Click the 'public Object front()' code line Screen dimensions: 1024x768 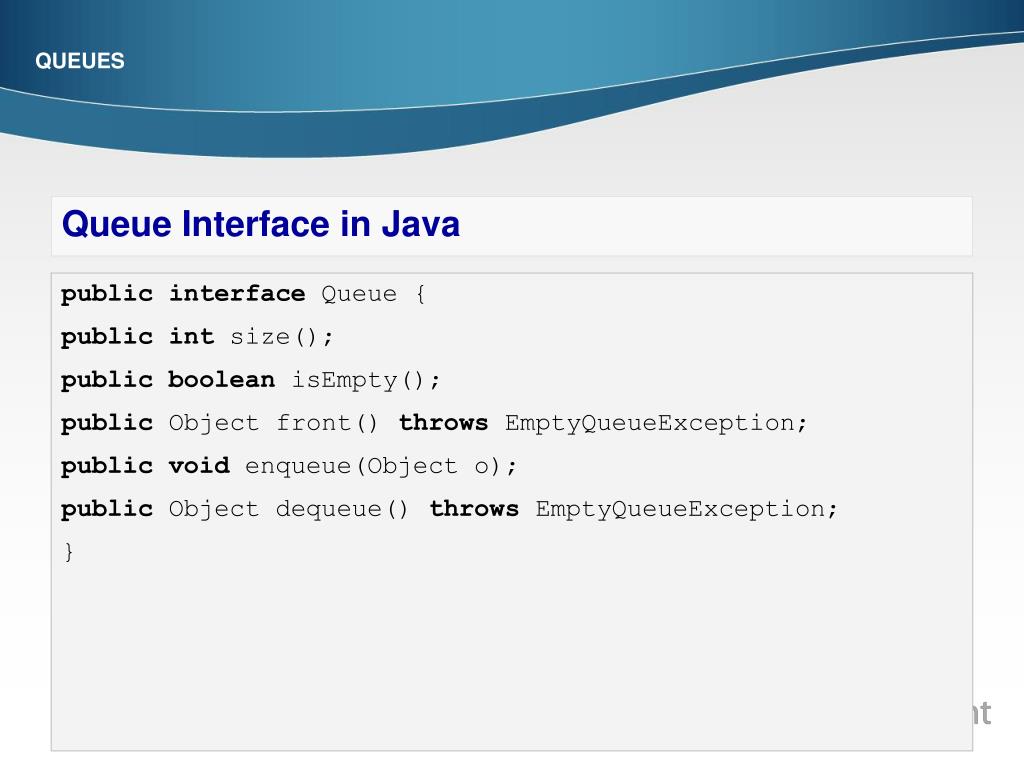(x=434, y=423)
